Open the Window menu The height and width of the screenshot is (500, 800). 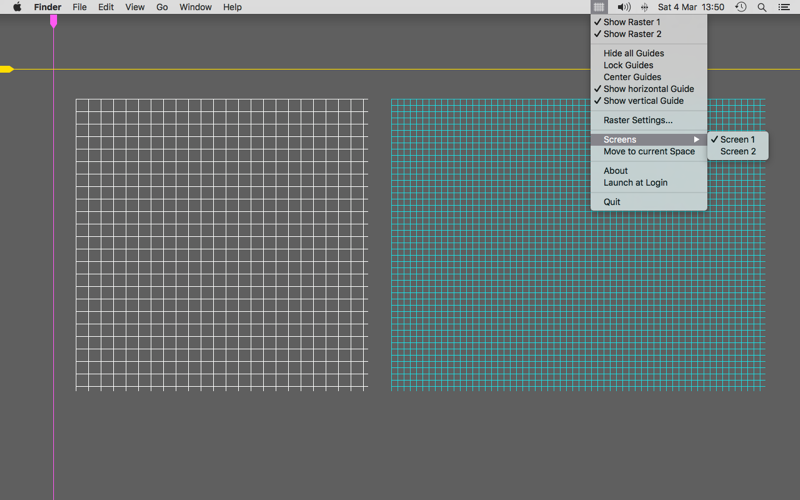195,7
